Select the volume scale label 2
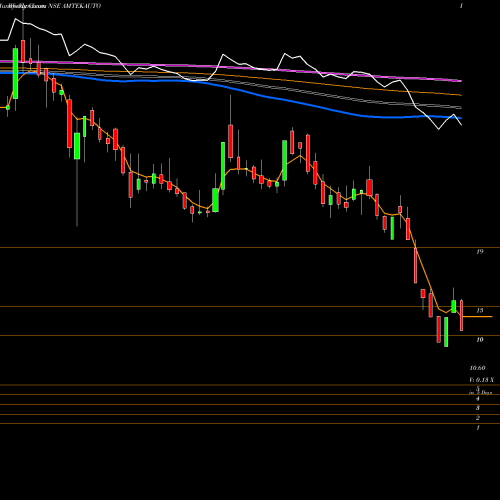The height and width of the screenshot is (500, 500). (x=478, y=418)
